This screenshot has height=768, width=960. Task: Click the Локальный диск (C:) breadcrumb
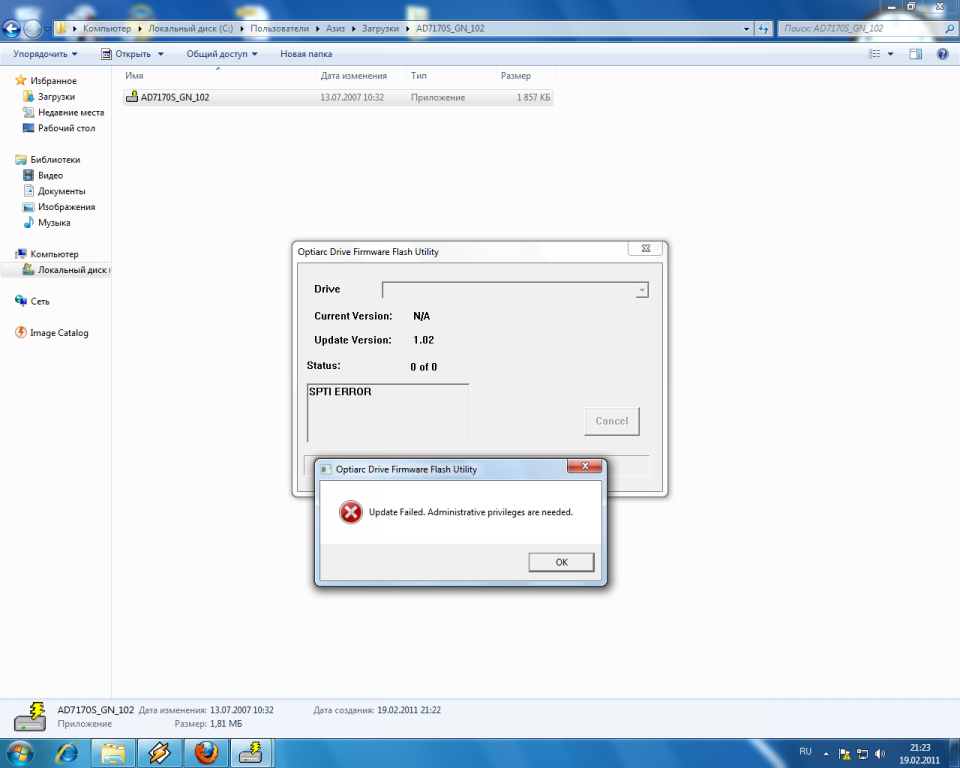coord(190,29)
